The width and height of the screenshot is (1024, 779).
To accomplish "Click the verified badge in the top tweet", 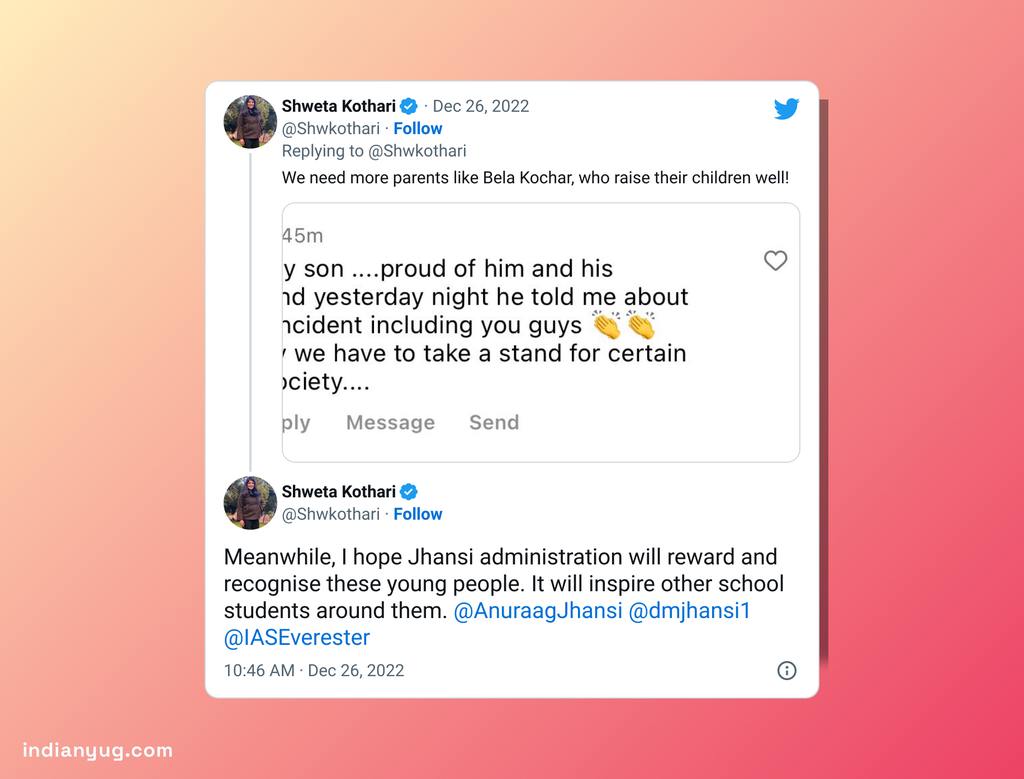I will coord(409,106).
